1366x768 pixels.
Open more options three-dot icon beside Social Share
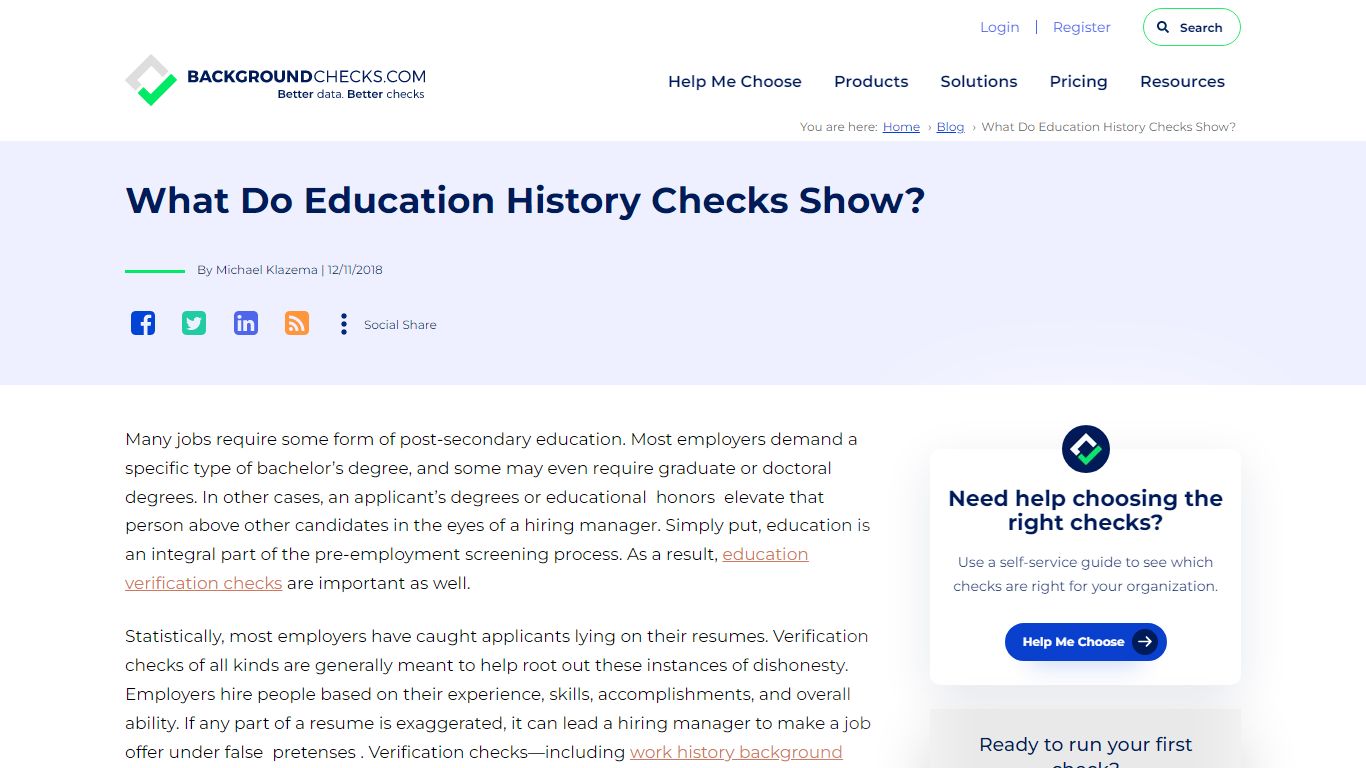(x=344, y=324)
